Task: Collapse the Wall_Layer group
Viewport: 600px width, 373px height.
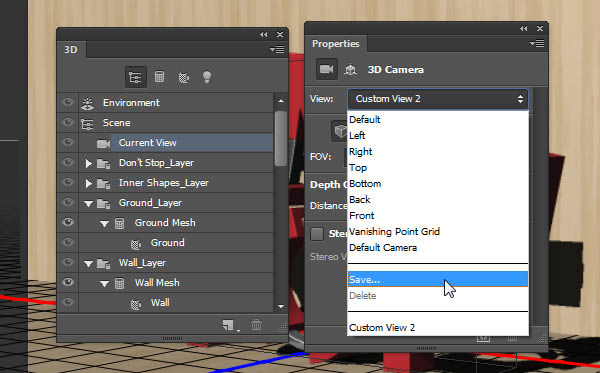Action: tap(88, 264)
